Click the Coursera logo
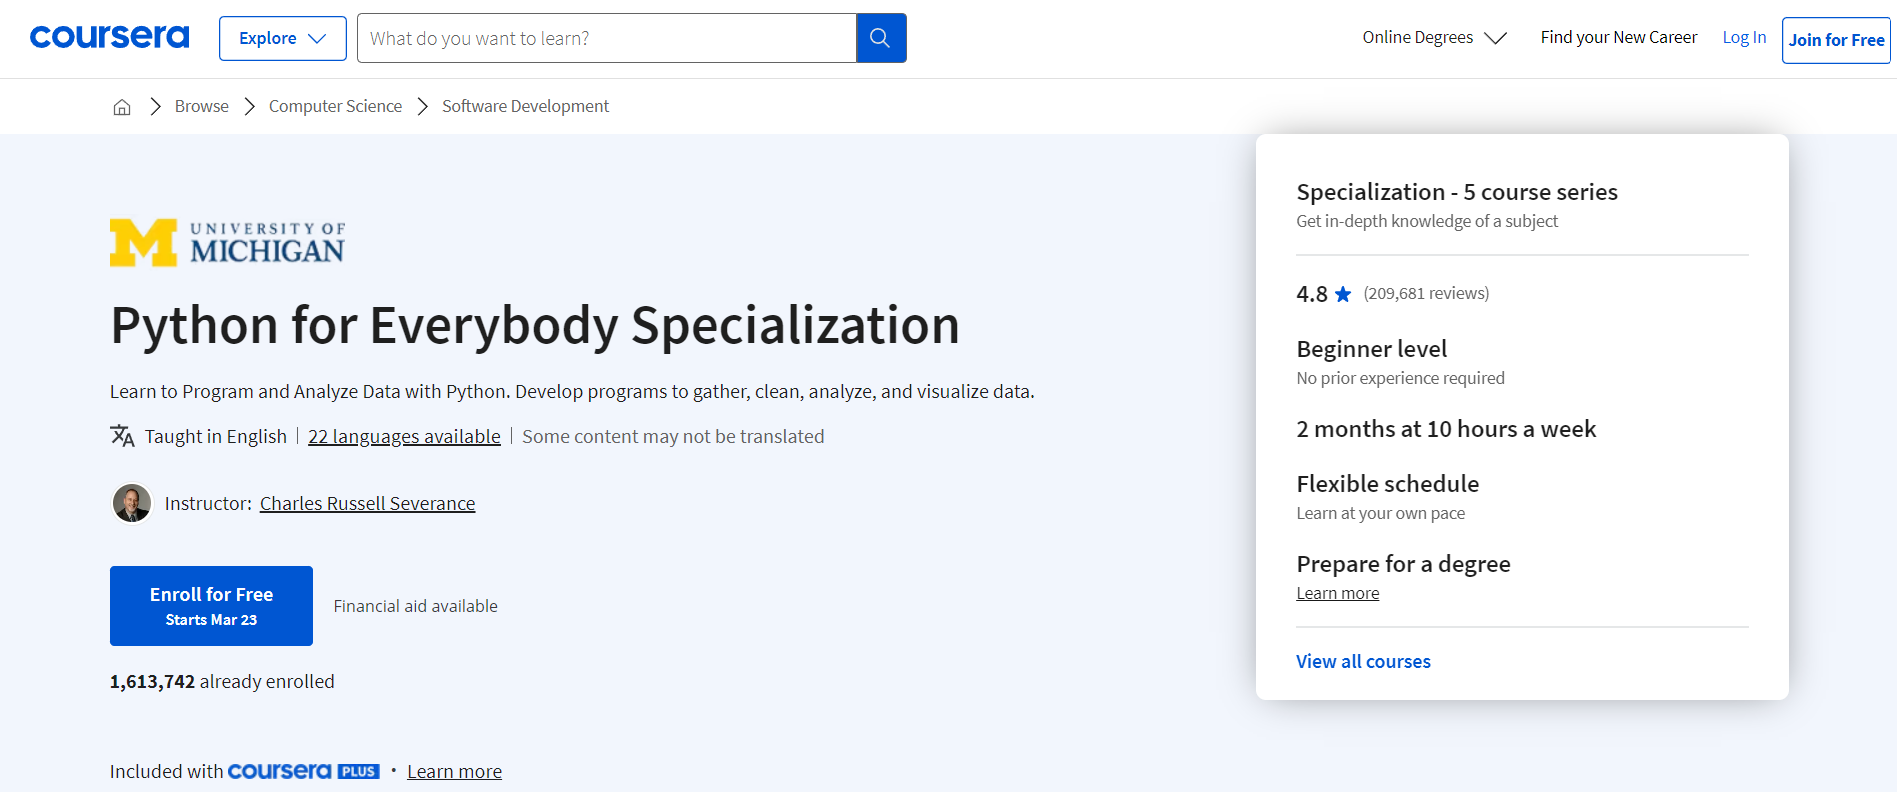The height and width of the screenshot is (792, 1897). coord(109,38)
